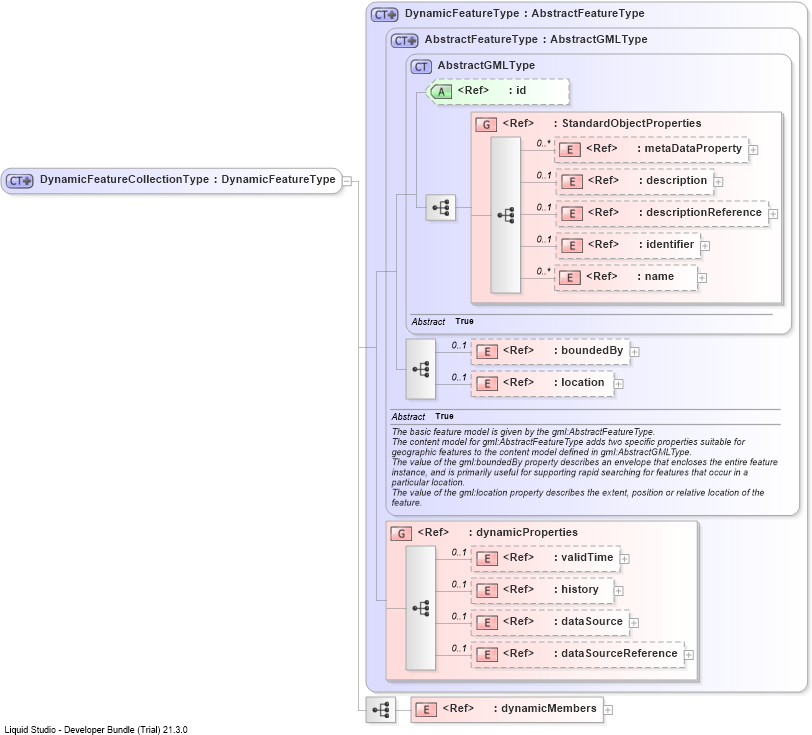Click the E icon of boundedBy element
This screenshot has width=812, height=735.
tap(487, 352)
